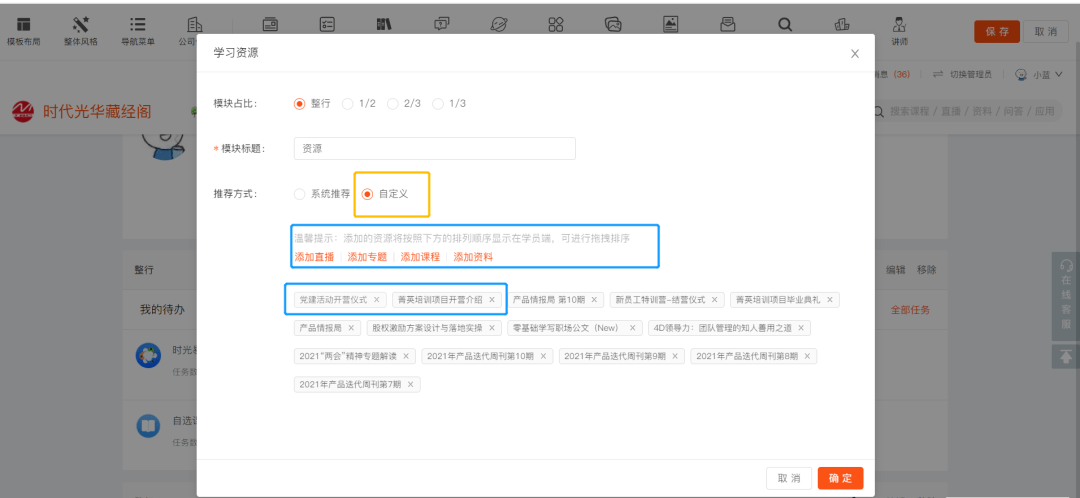Screen dimensions: 1080x498
Task: Click the 导航菜单 toolbar icon
Action: coord(138,30)
